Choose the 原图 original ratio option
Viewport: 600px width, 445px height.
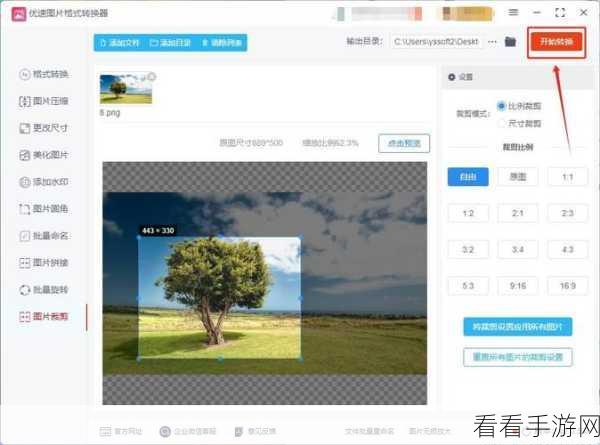pos(518,177)
